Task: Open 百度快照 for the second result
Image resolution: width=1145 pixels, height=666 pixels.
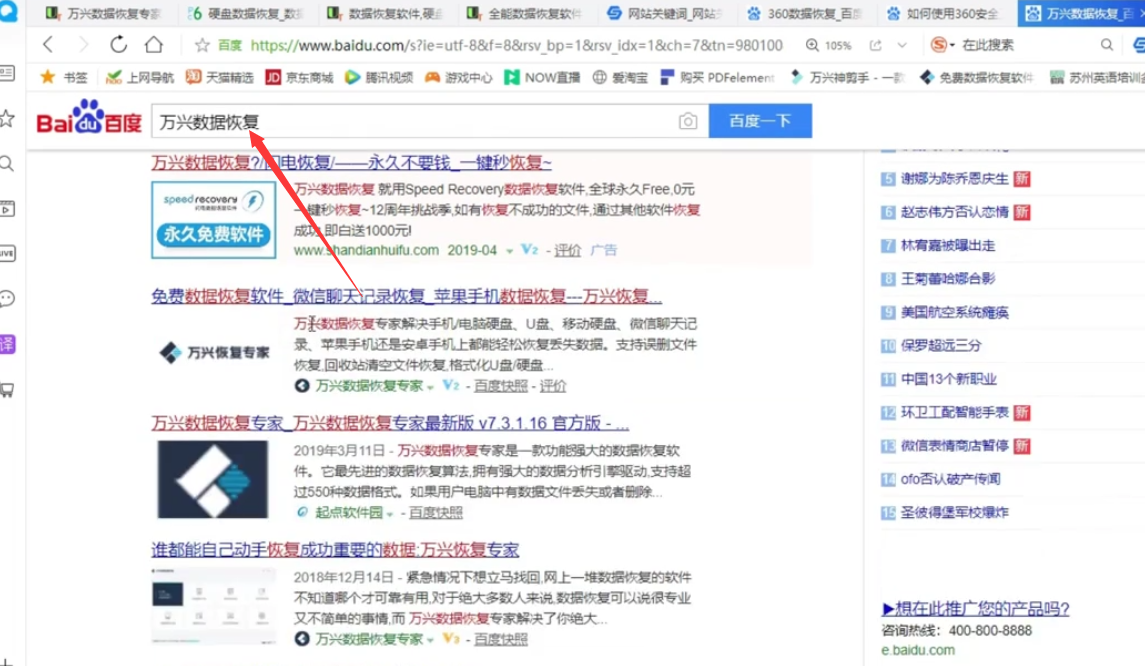Action: point(501,386)
